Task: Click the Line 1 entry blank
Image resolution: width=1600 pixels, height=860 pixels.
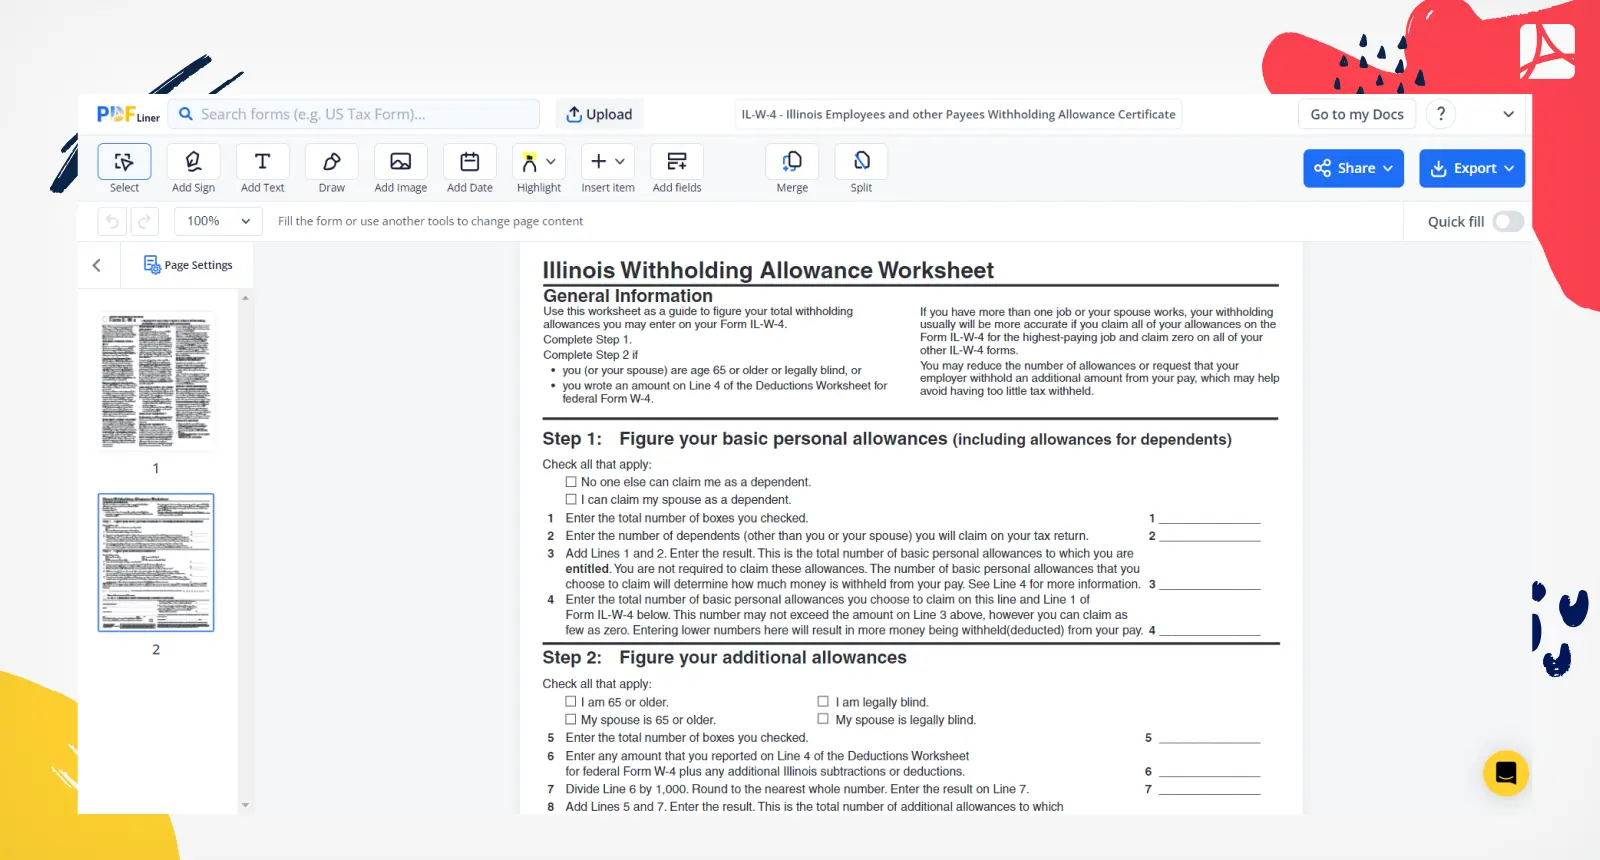Action: coord(1210,518)
